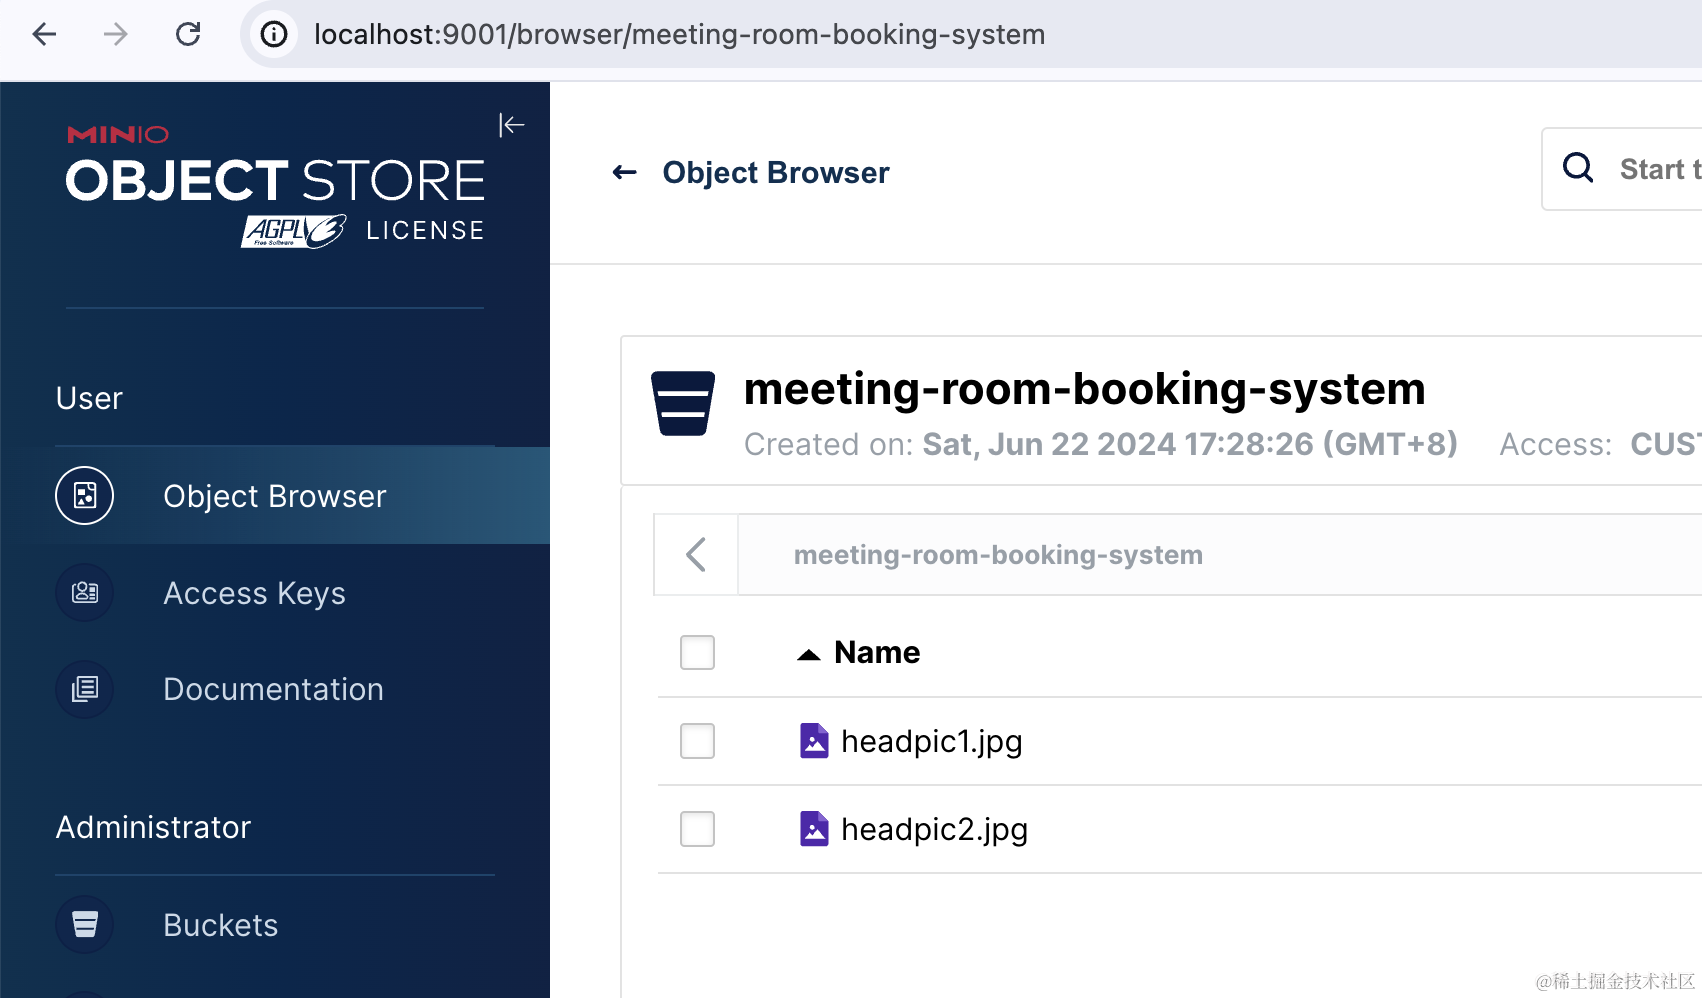This screenshot has height=998, width=1702.
Task: Open the headpic2.jpg file name
Action: [x=934, y=829]
